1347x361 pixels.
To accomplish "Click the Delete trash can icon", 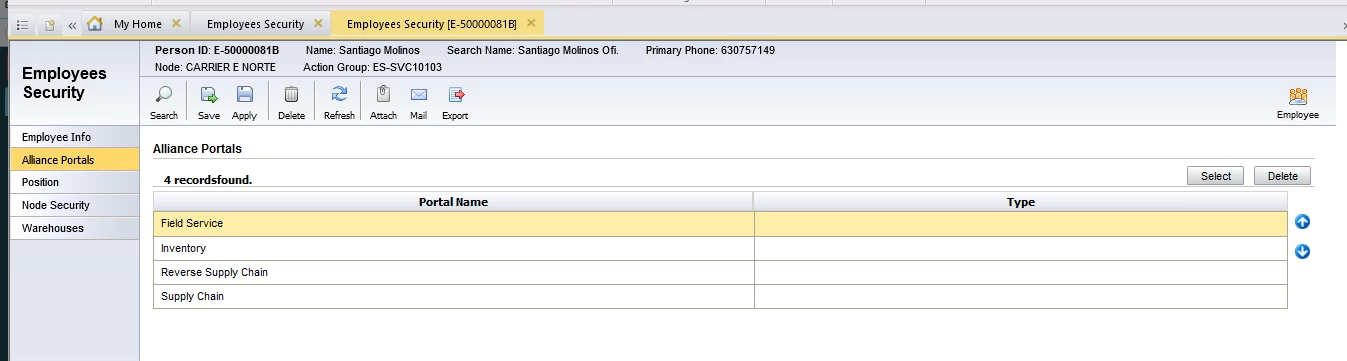I will (x=291, y=95).
